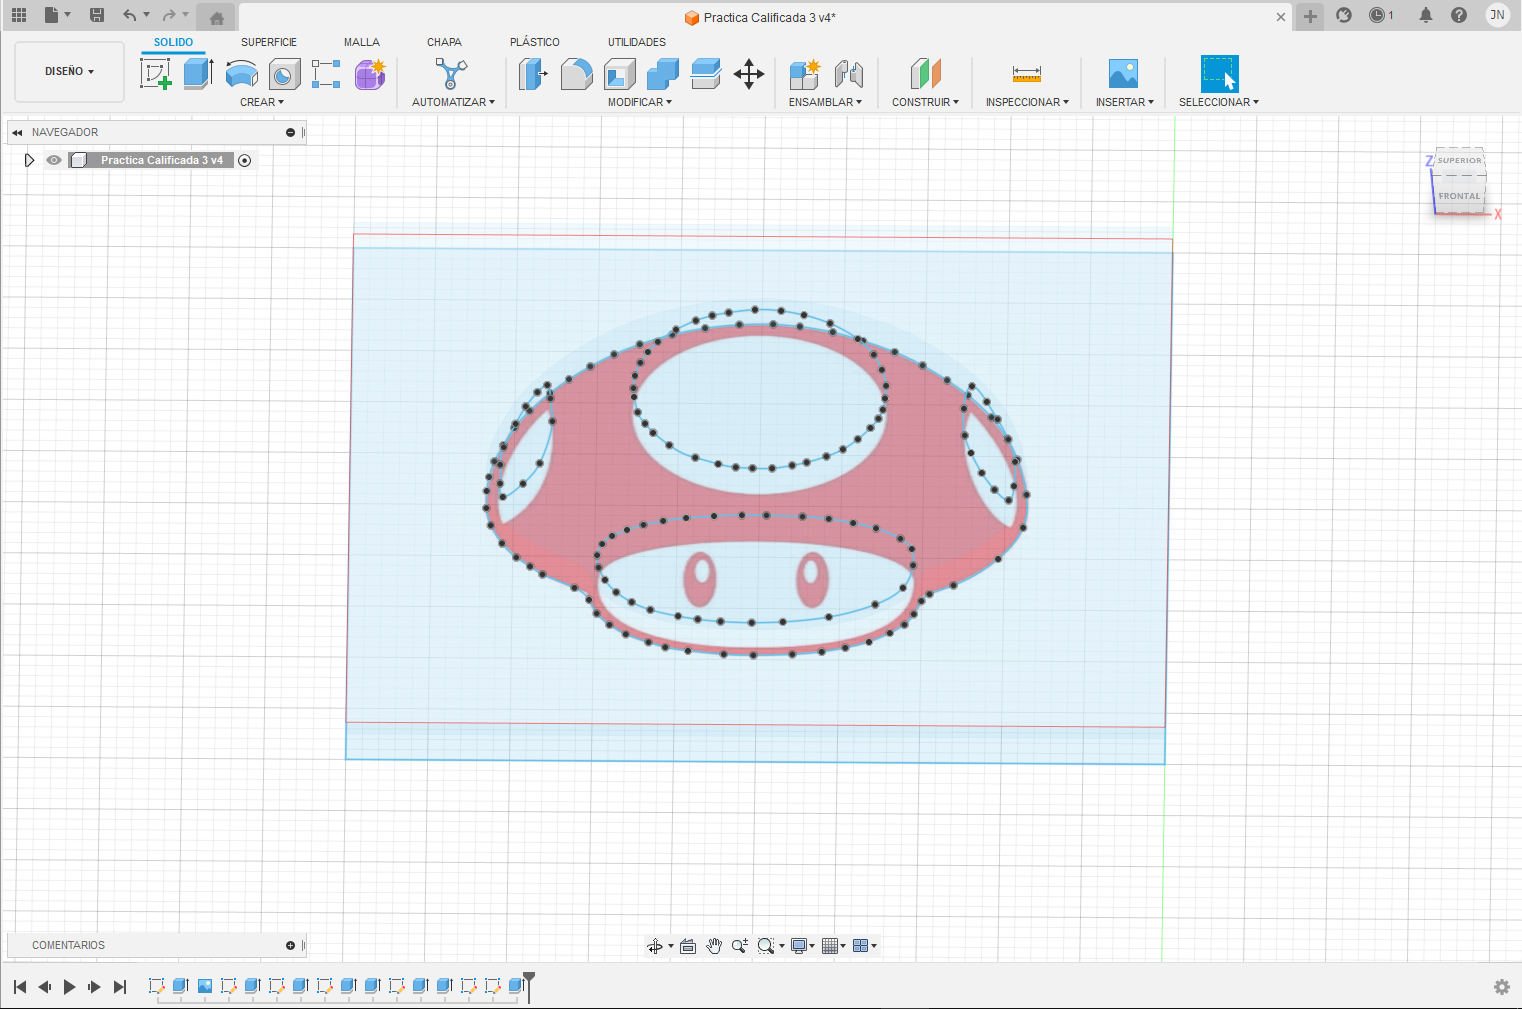Expand the COMENTARIOS panel with plus button
Screen dimensions: 1522x1009
(291, 945)
